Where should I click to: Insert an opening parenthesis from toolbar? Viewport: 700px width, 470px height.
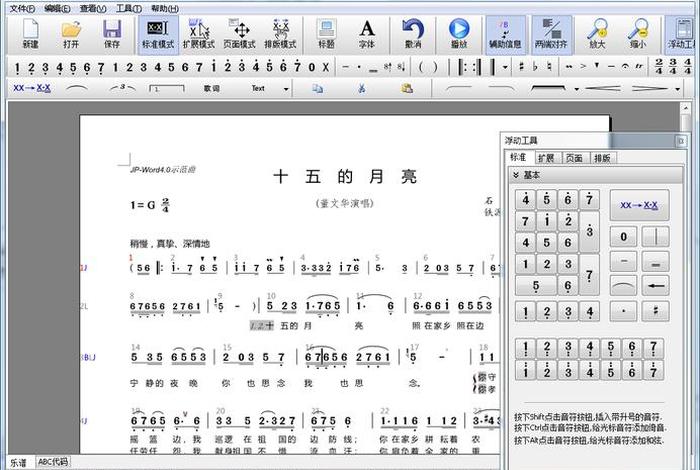(421, 67)
